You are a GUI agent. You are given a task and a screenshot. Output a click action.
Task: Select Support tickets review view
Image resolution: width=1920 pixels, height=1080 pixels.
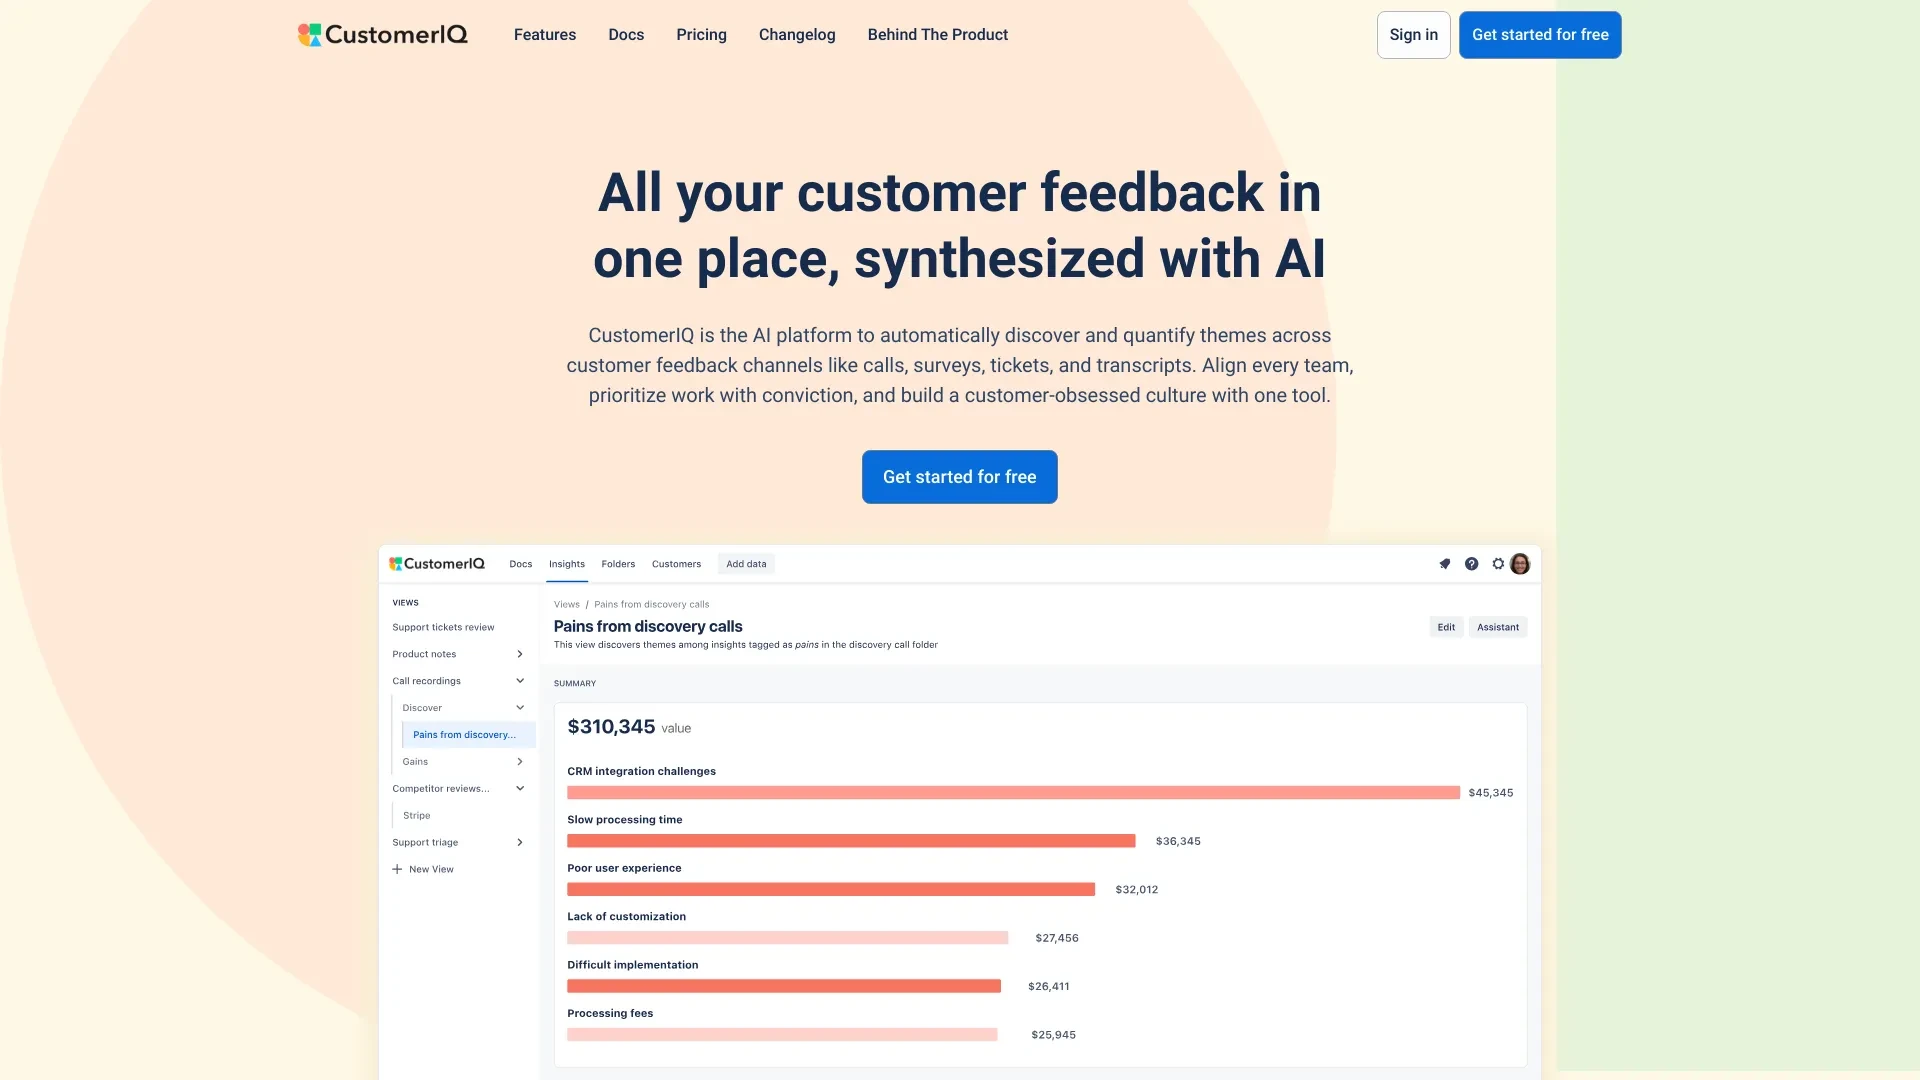coord(443,628)
